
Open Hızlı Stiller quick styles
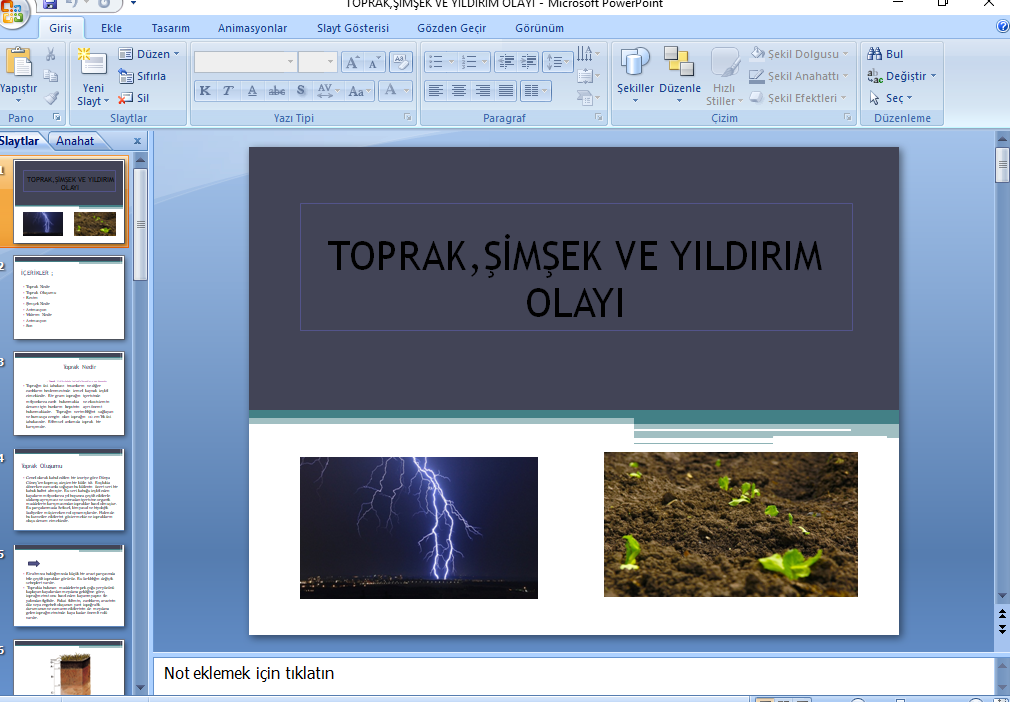(724, 76)
